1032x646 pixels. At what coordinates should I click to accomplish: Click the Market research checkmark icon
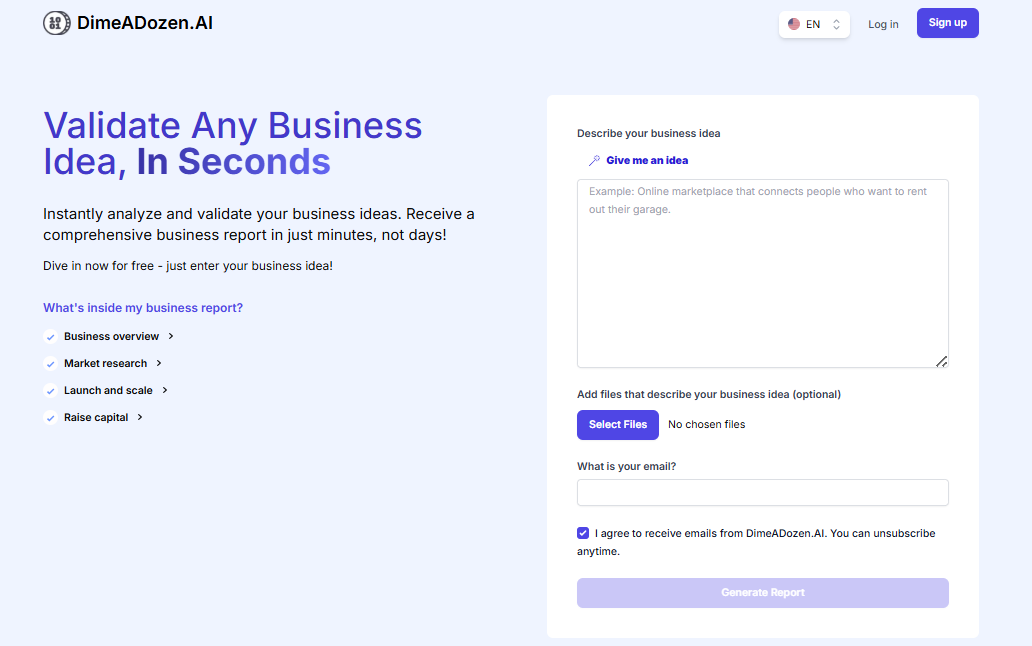coord(51,364)
